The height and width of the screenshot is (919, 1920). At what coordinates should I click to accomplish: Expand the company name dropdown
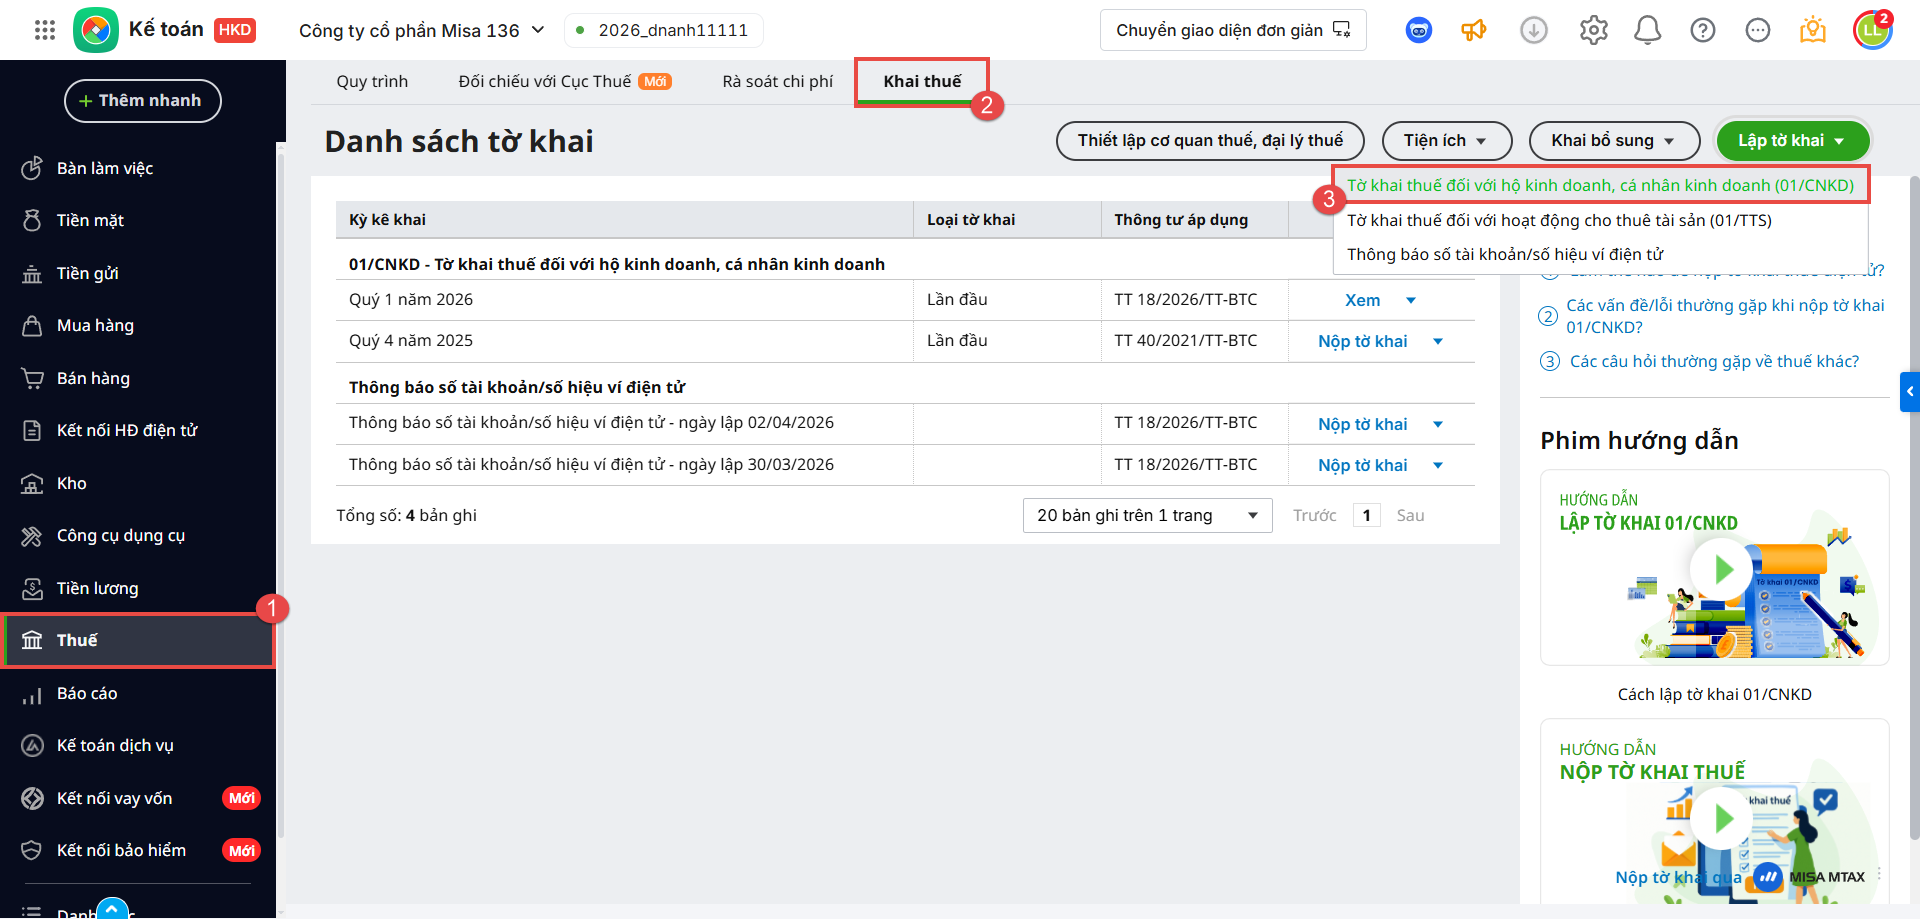[537, 30]
